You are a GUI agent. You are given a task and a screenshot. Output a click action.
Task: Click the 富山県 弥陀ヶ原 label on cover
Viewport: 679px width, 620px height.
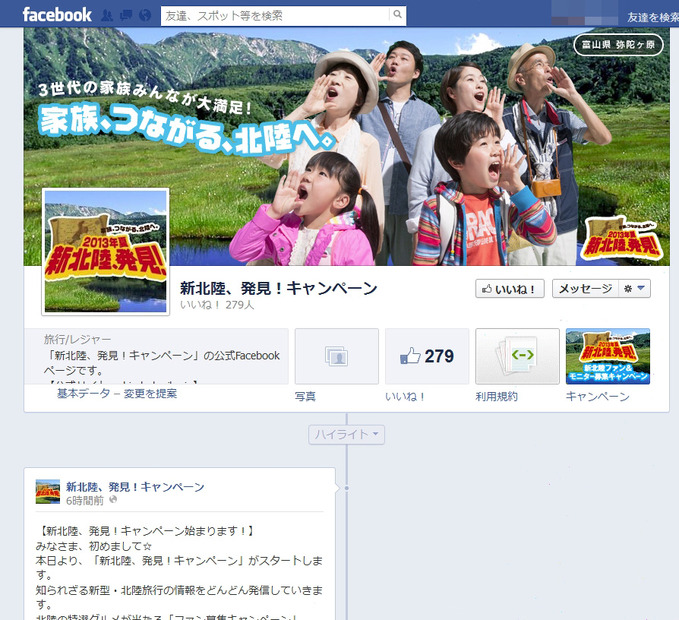pos(618,45)
